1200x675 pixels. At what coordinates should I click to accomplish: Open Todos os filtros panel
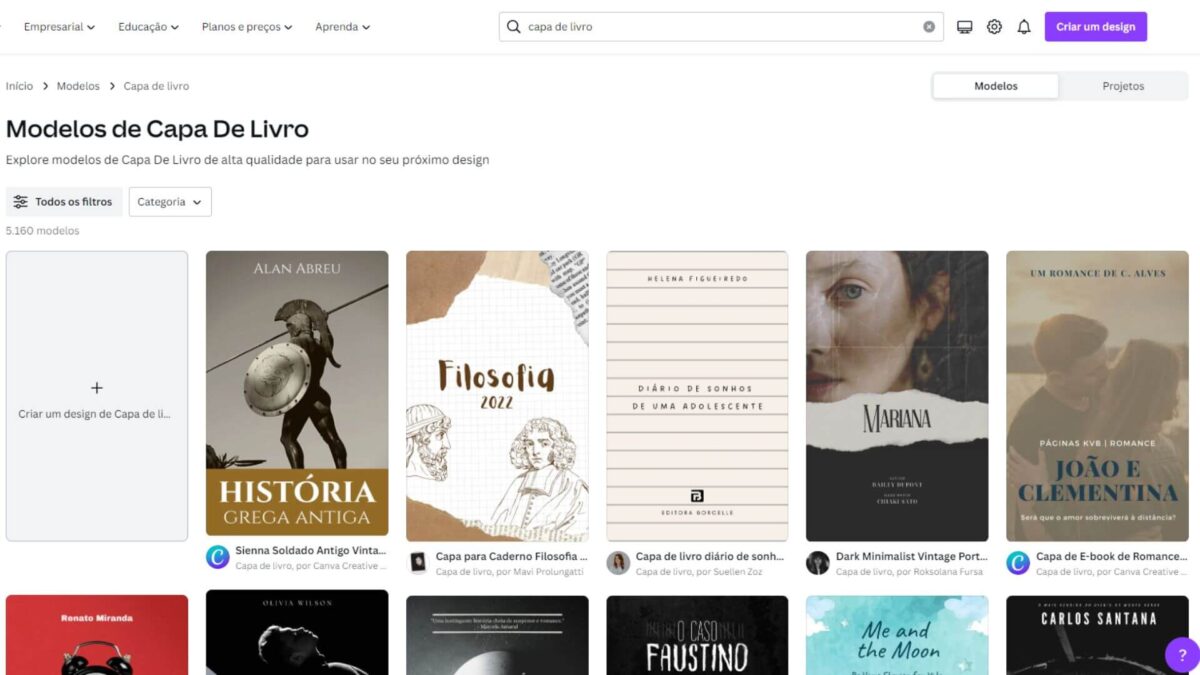point(64,202)
